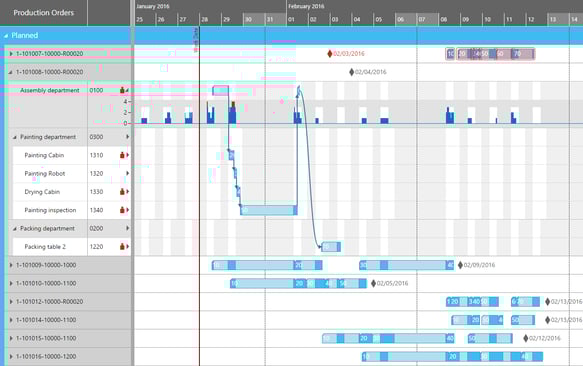
Task: Click the 02/04/2016 due date diamond marker
Action: pyautogui.click(x=351, y=72)
